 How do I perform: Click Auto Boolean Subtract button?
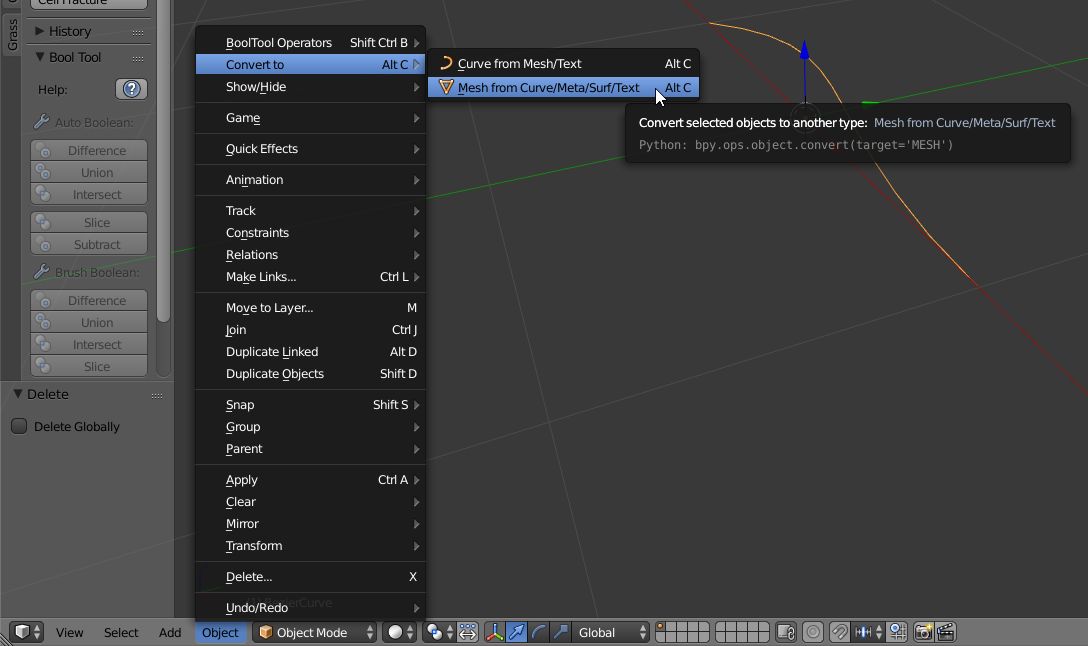coord(89,244)
